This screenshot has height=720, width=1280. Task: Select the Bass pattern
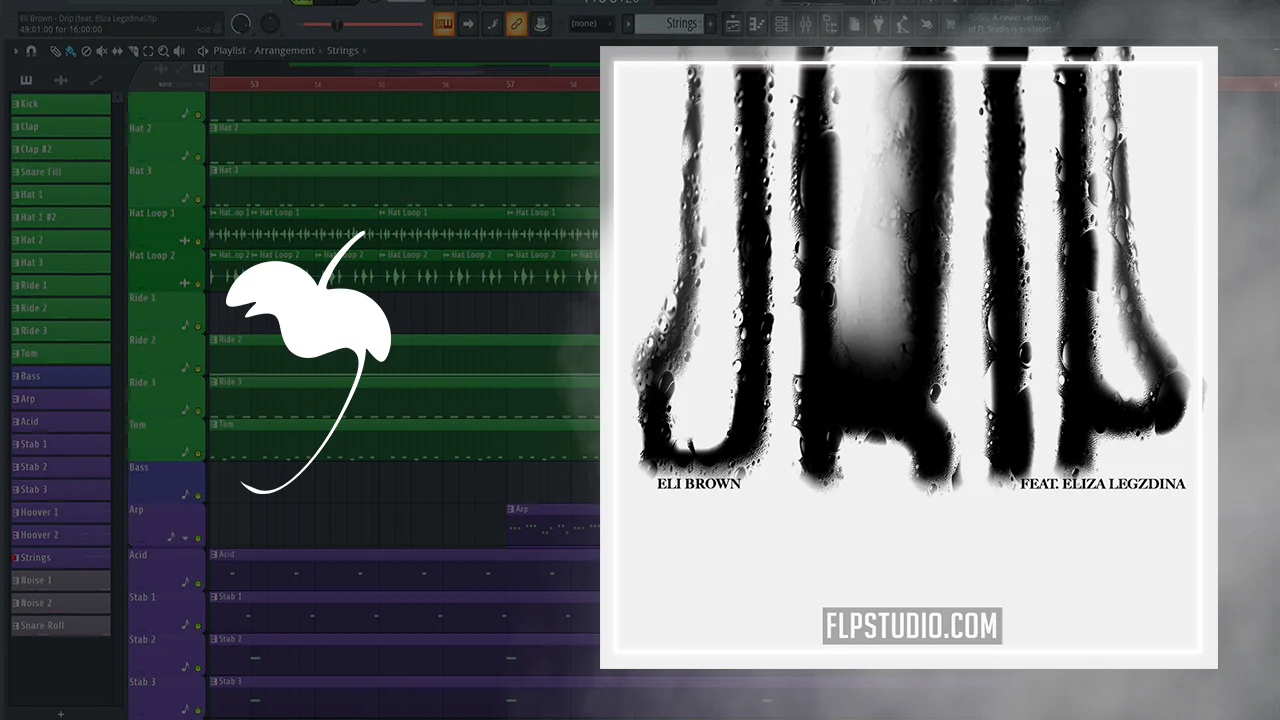pos(60,376)
